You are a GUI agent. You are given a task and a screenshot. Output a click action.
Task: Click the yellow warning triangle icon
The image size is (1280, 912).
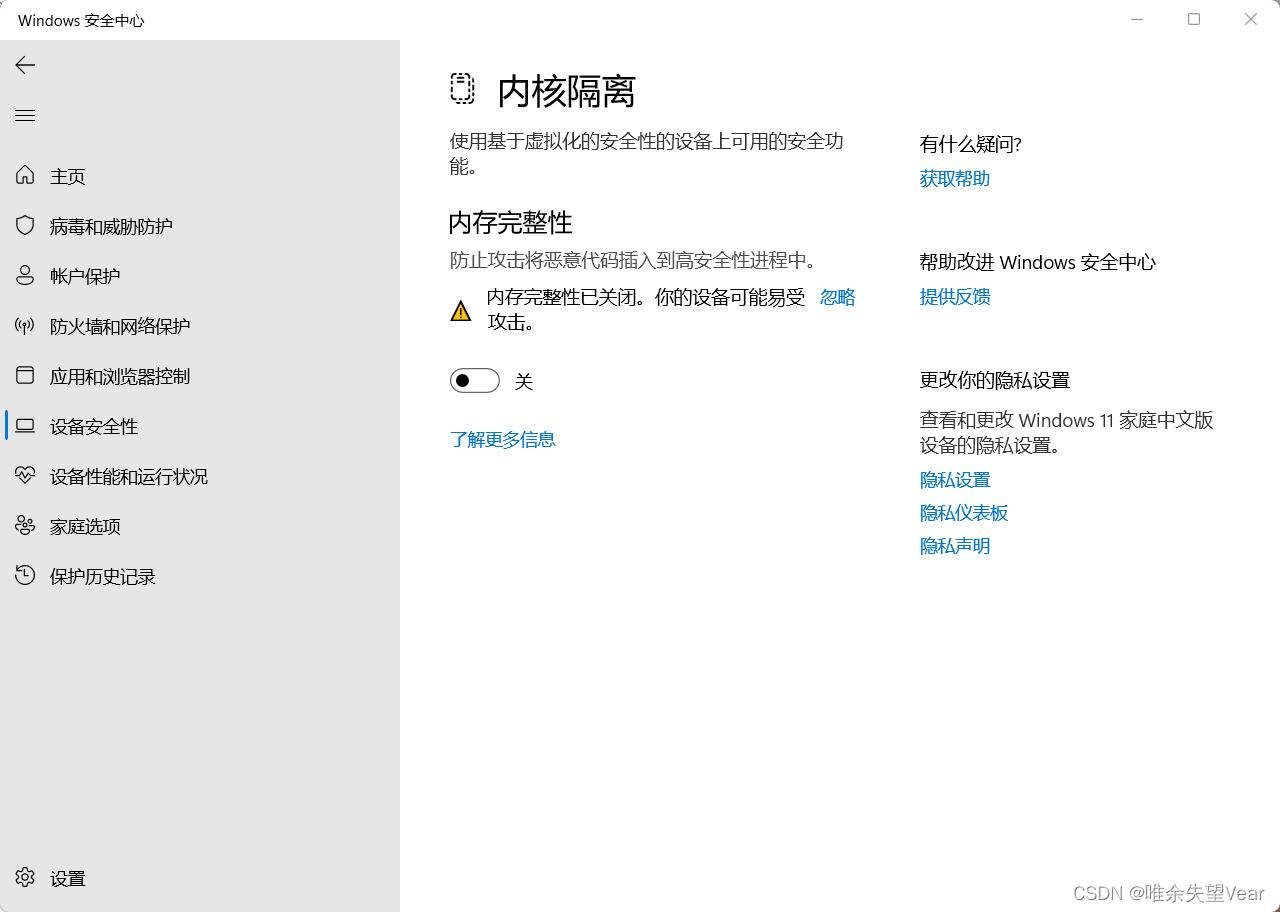pos(460,311)
